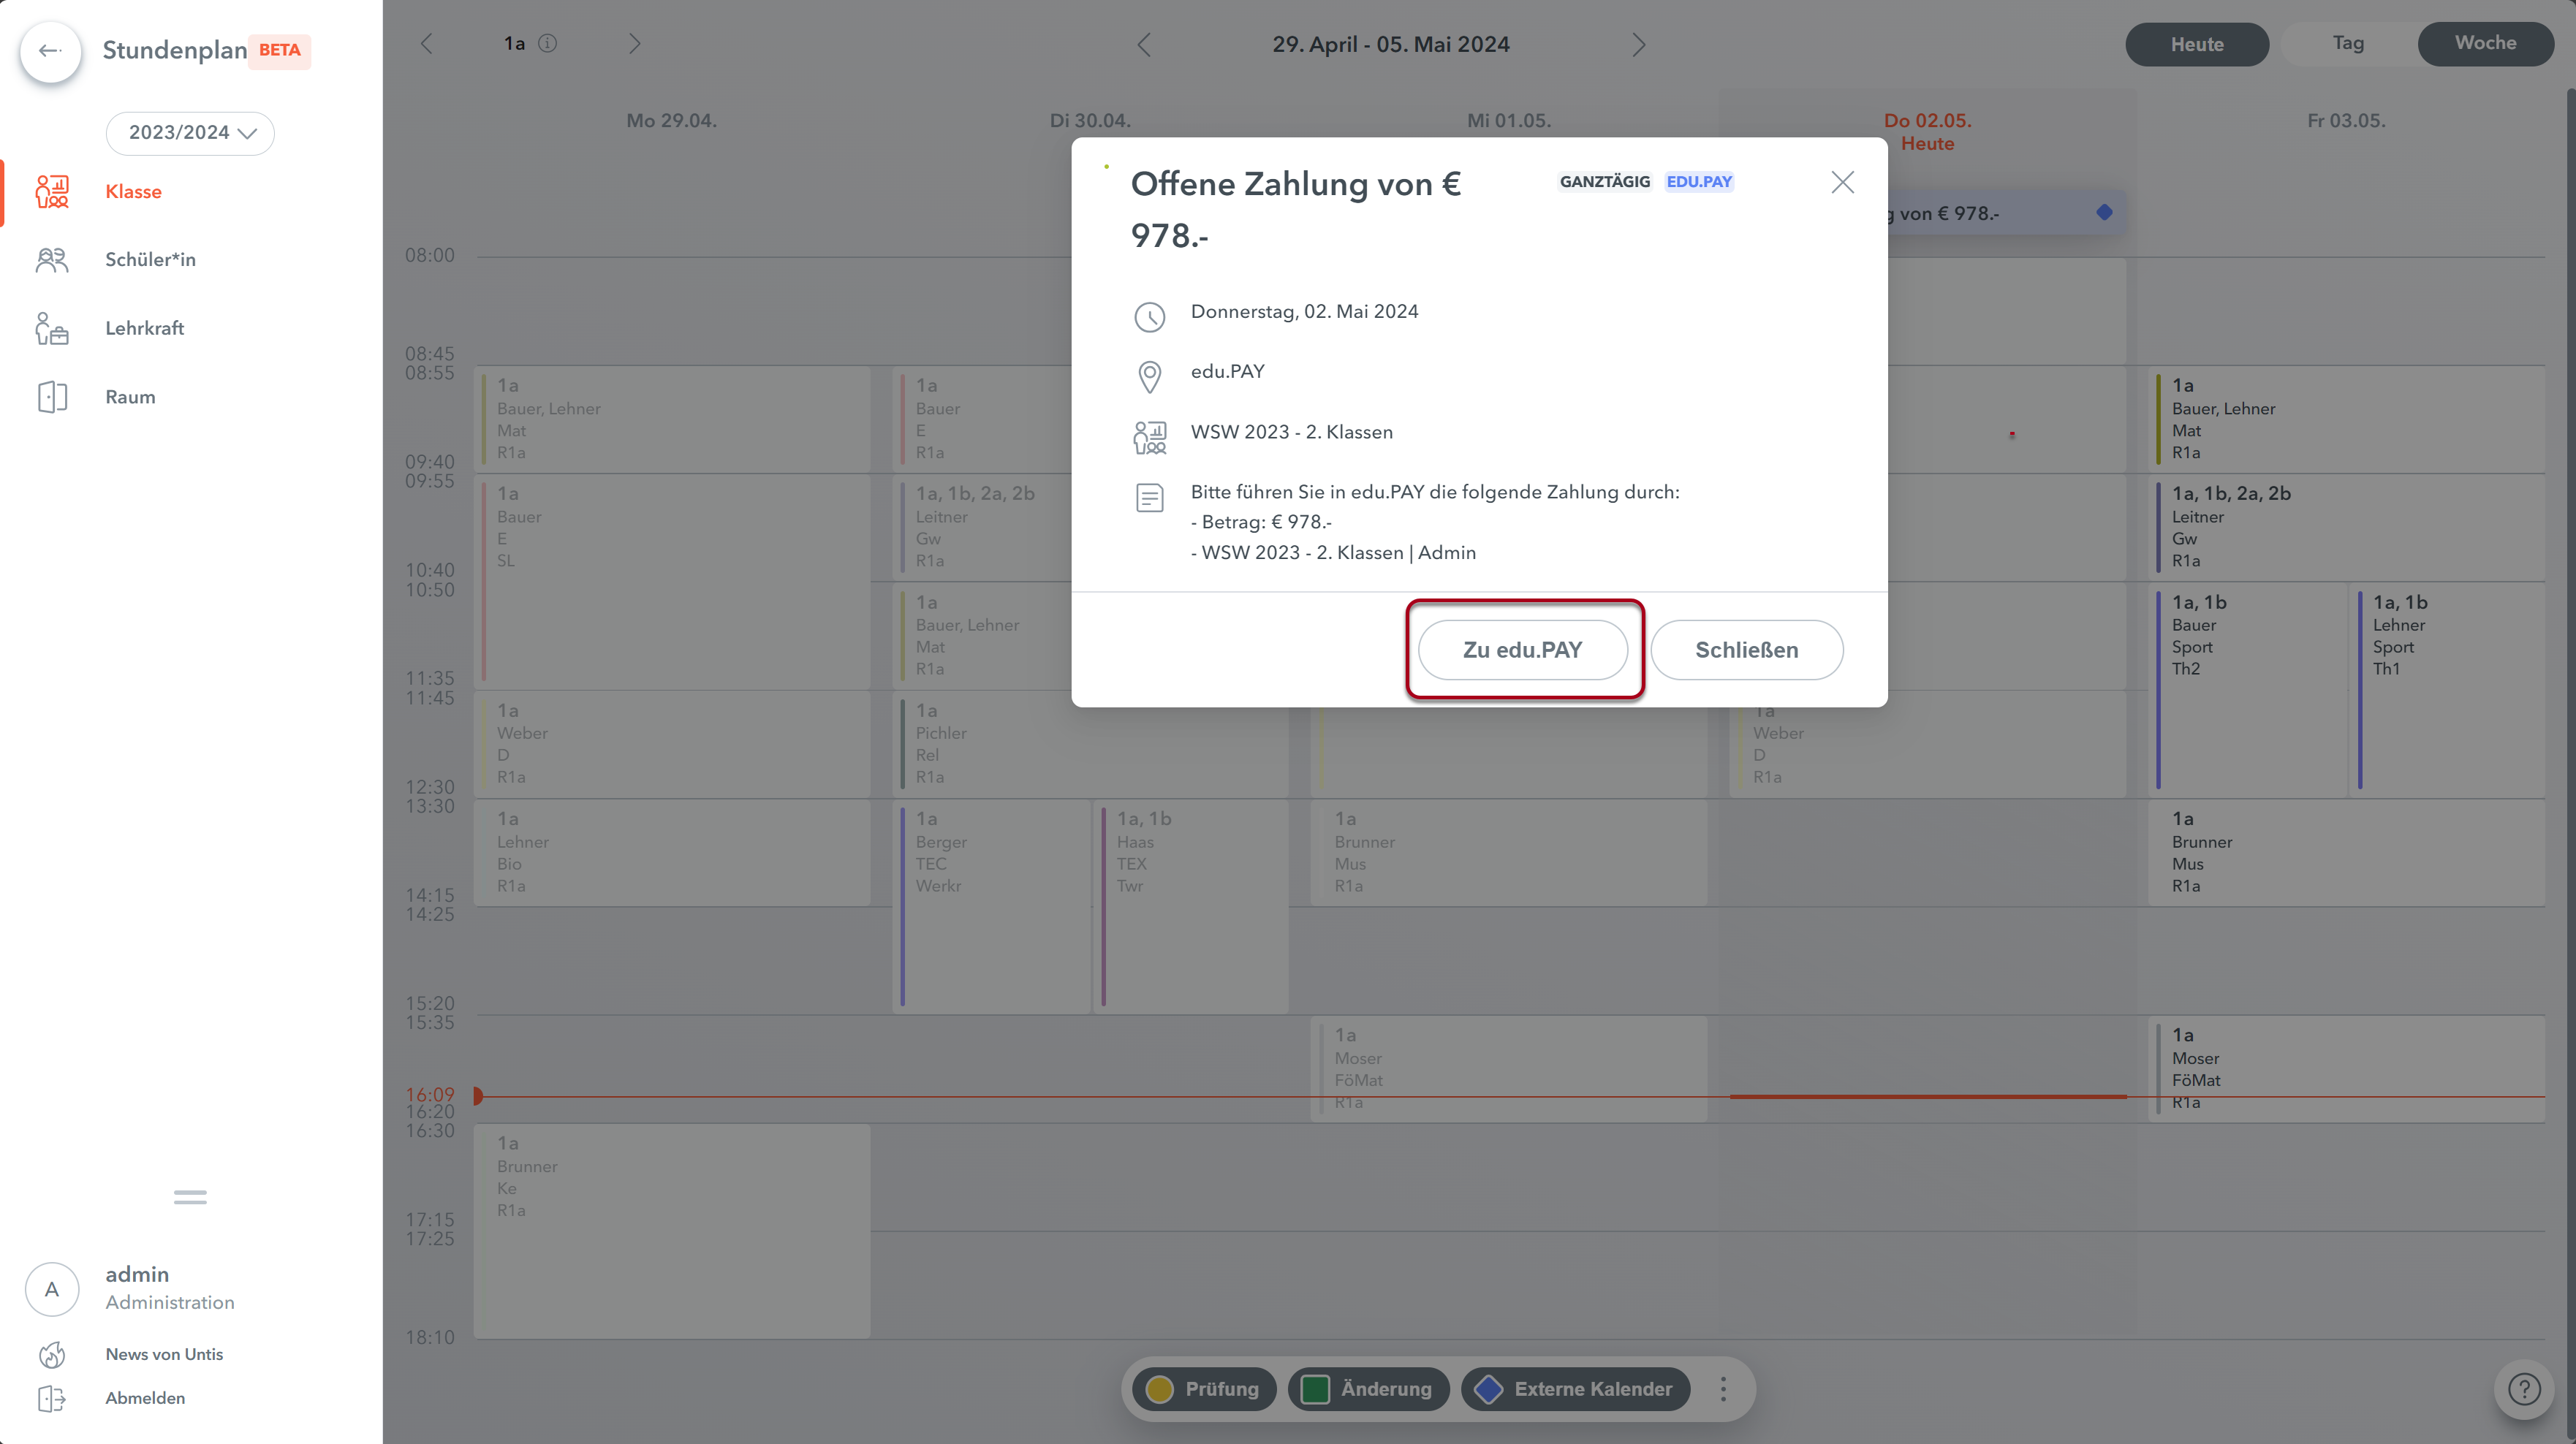Open Monday Weber D lesson

tap(672, 744)
